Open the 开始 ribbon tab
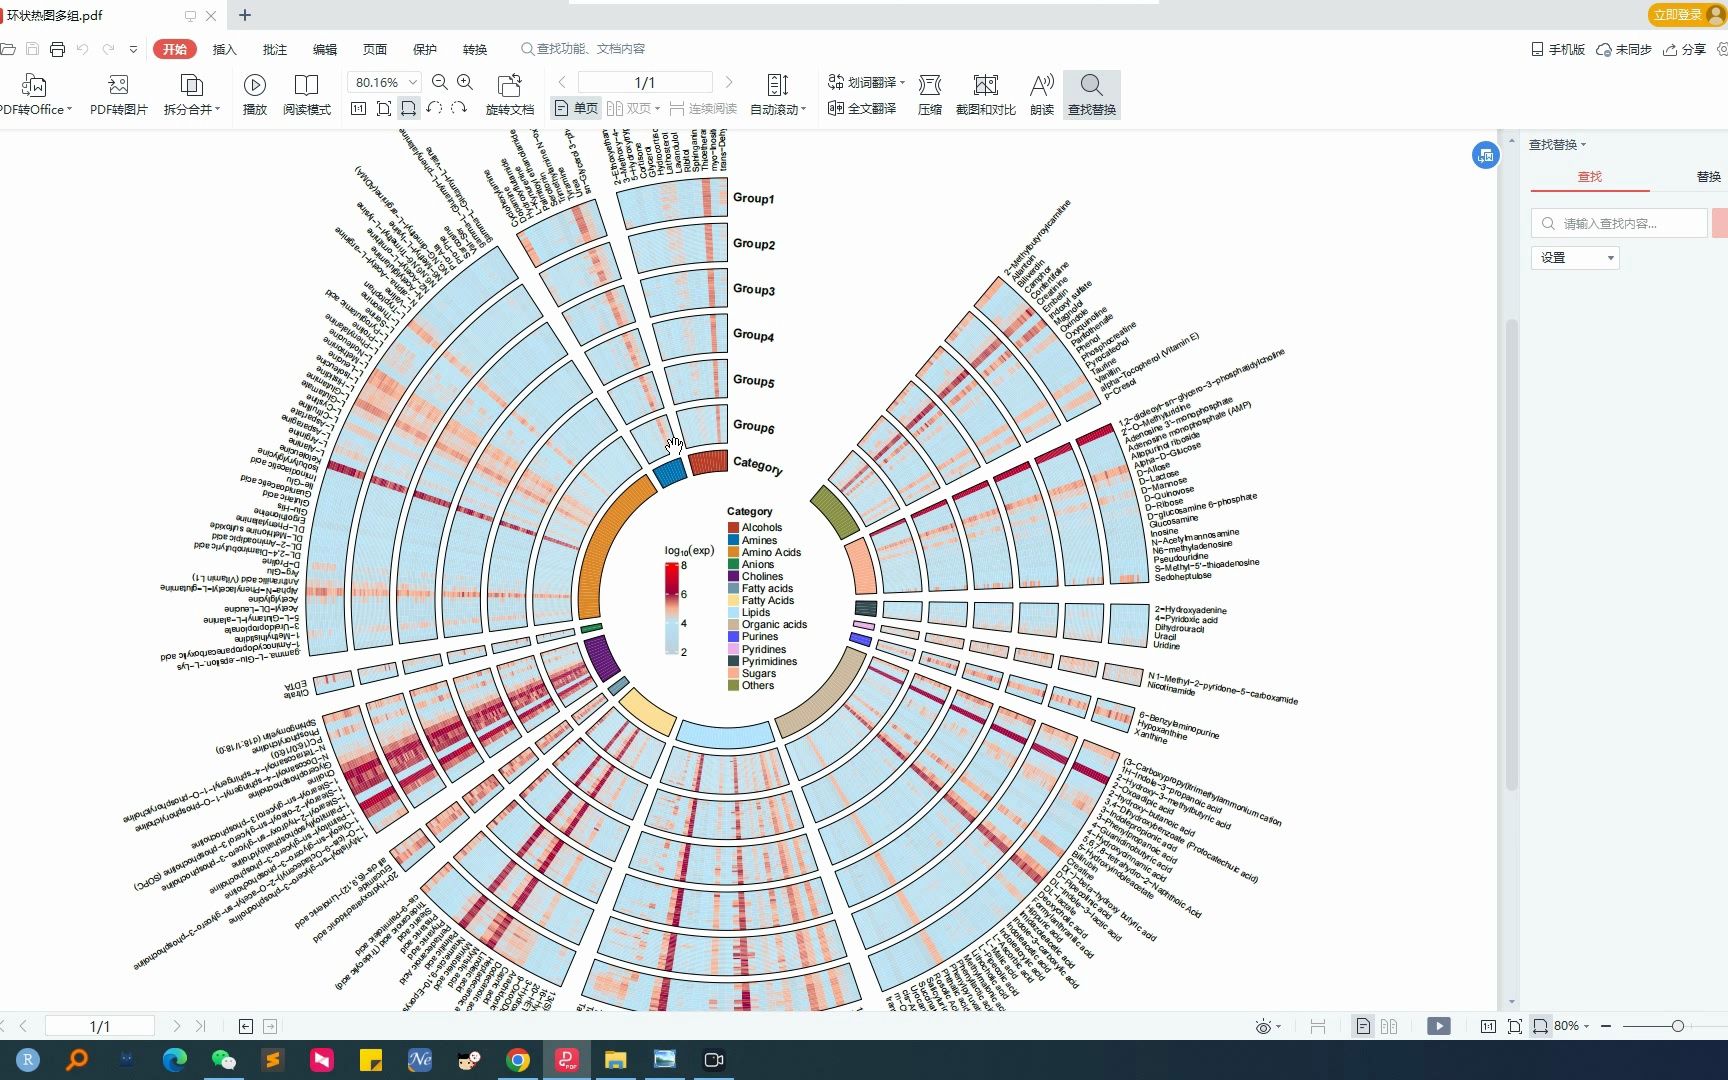Viewport: 1728px width, 1080px height. coord(175,49)
